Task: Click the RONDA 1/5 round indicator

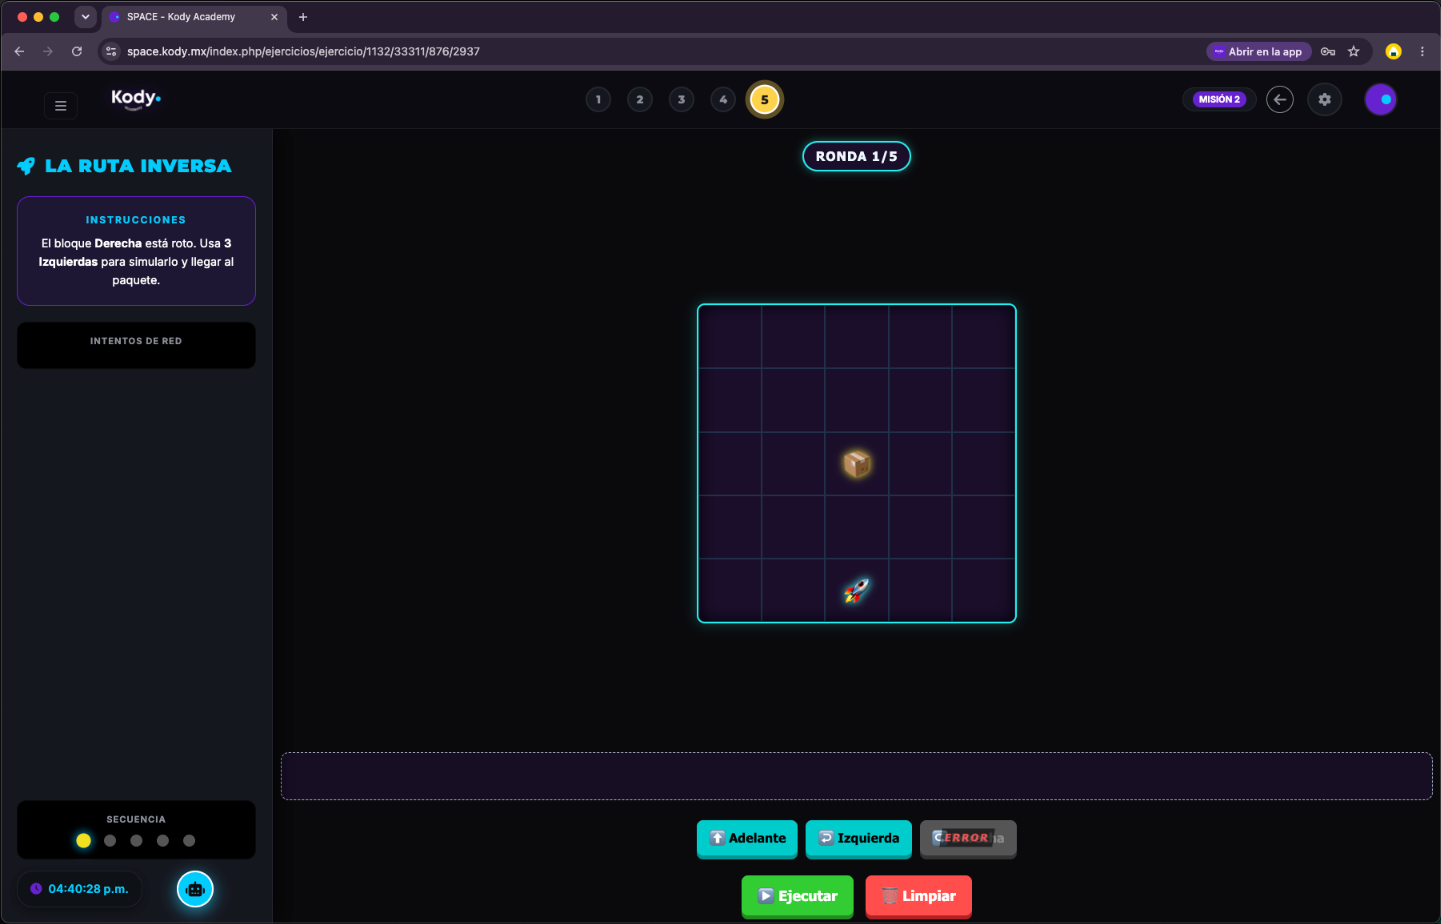Action: (857, 156)
